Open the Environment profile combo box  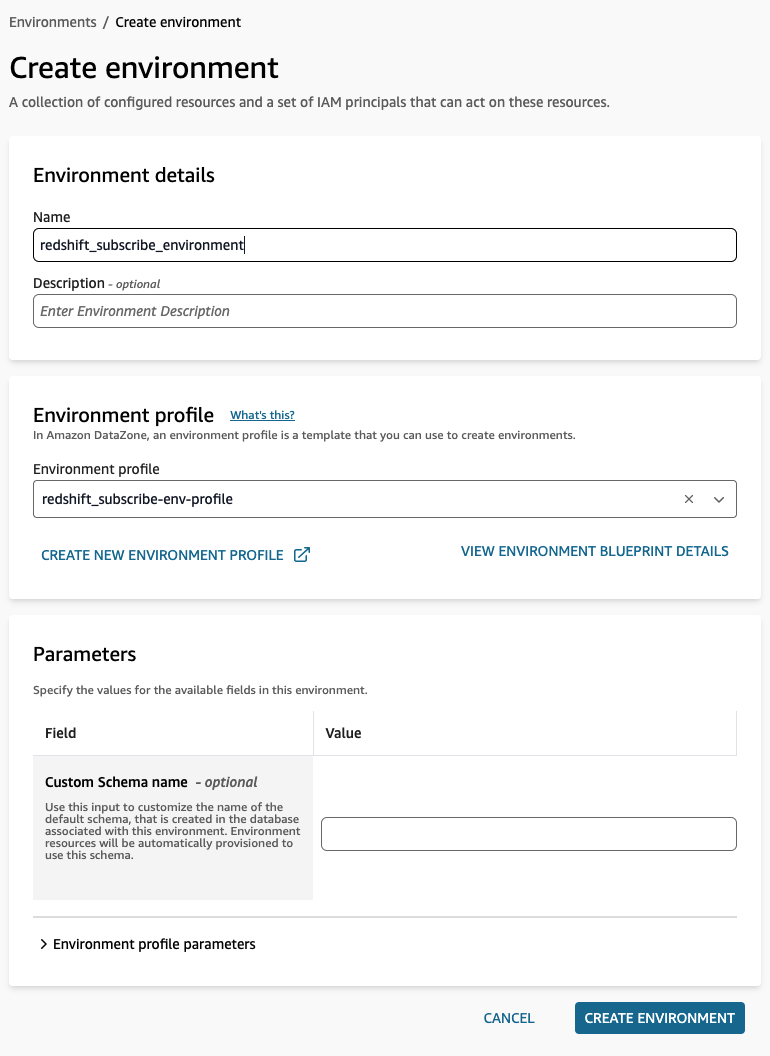point(350,499)
